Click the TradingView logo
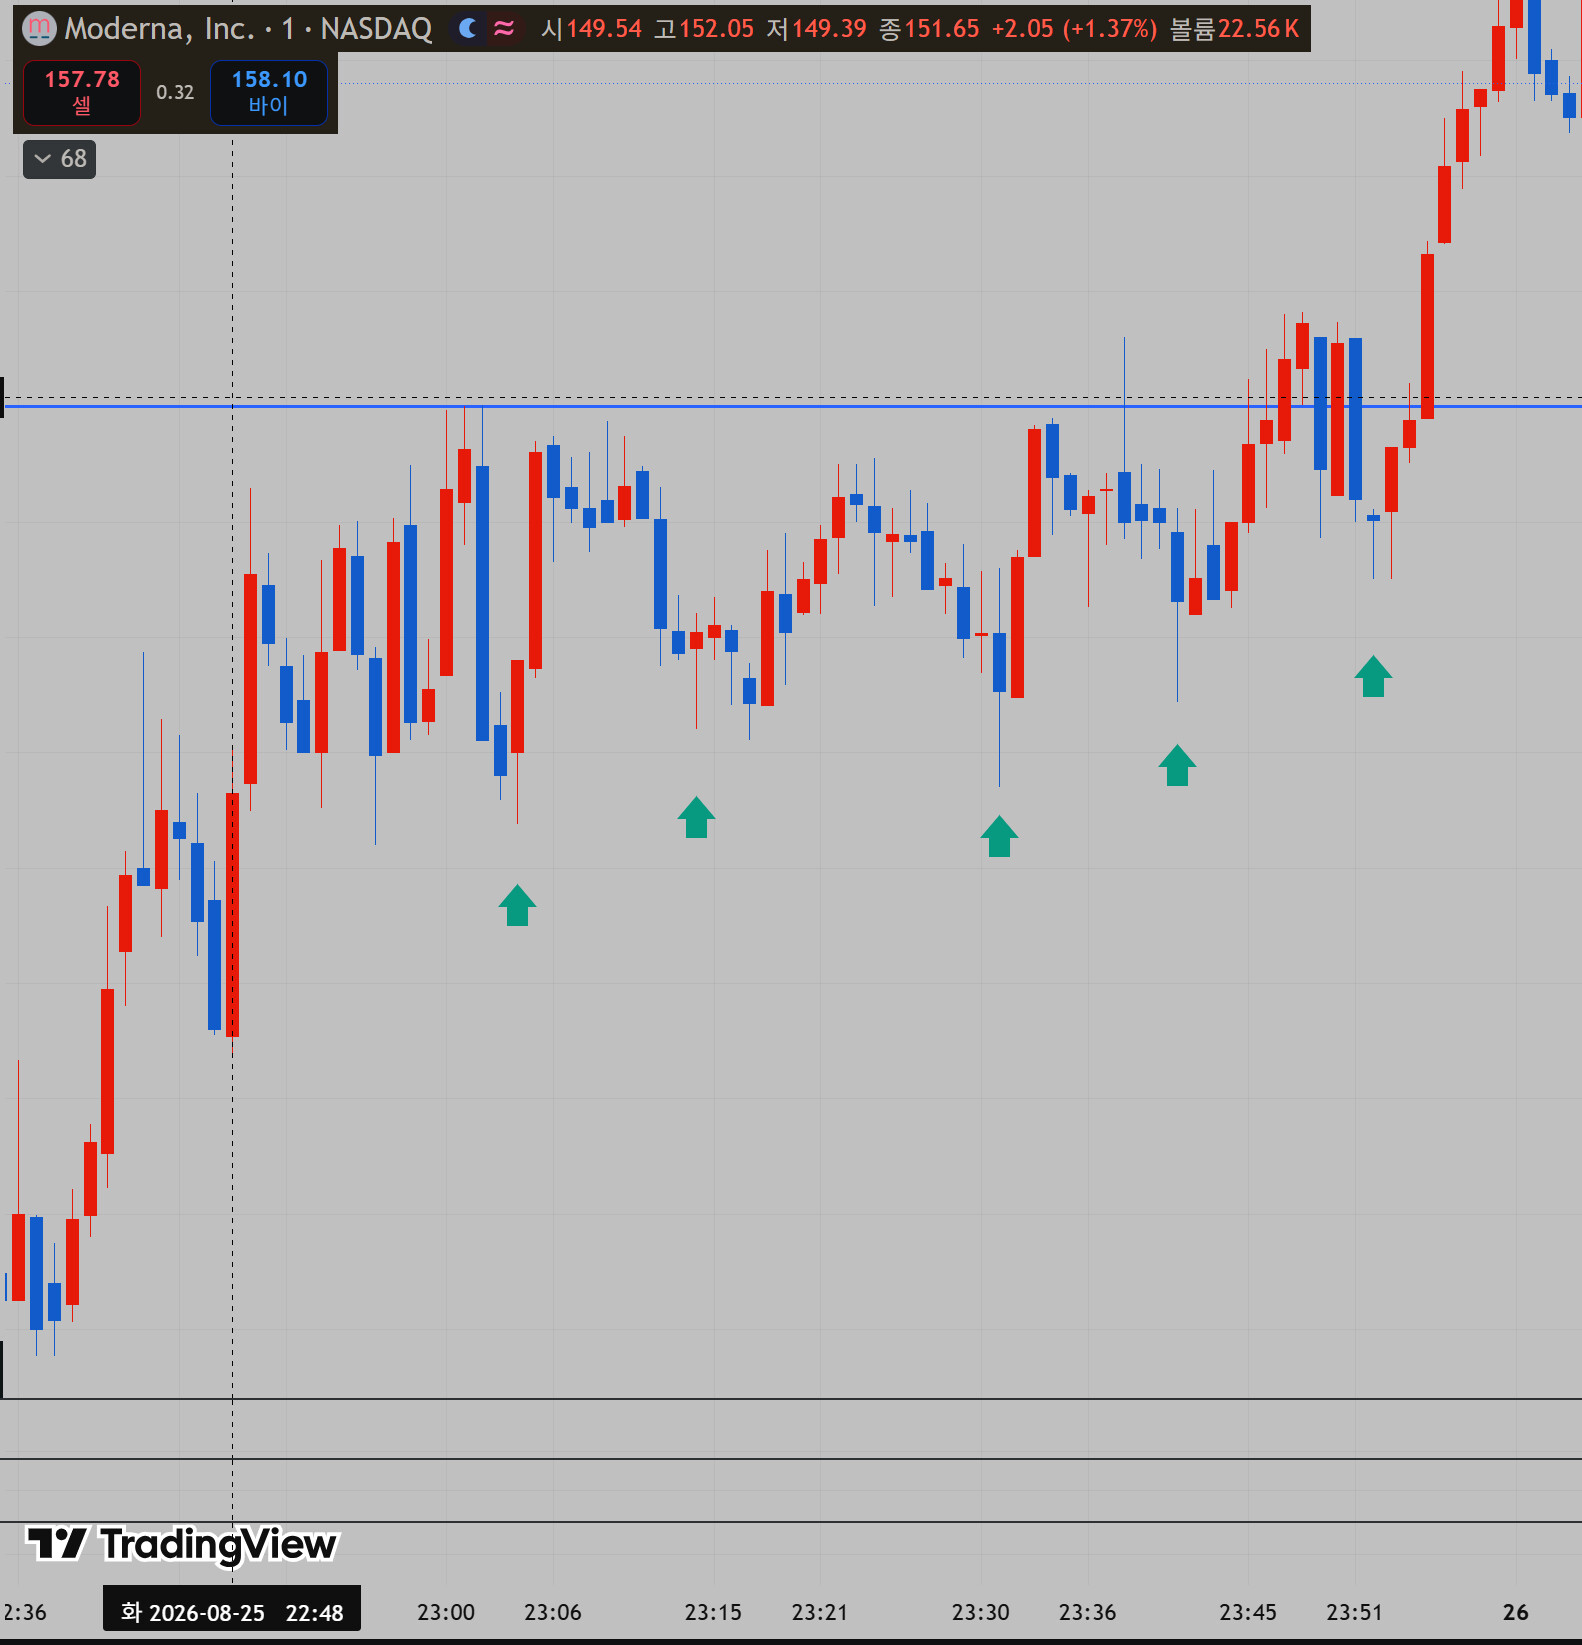The width and height of the screenshot is (1582, 1645). click(181, 1545)
